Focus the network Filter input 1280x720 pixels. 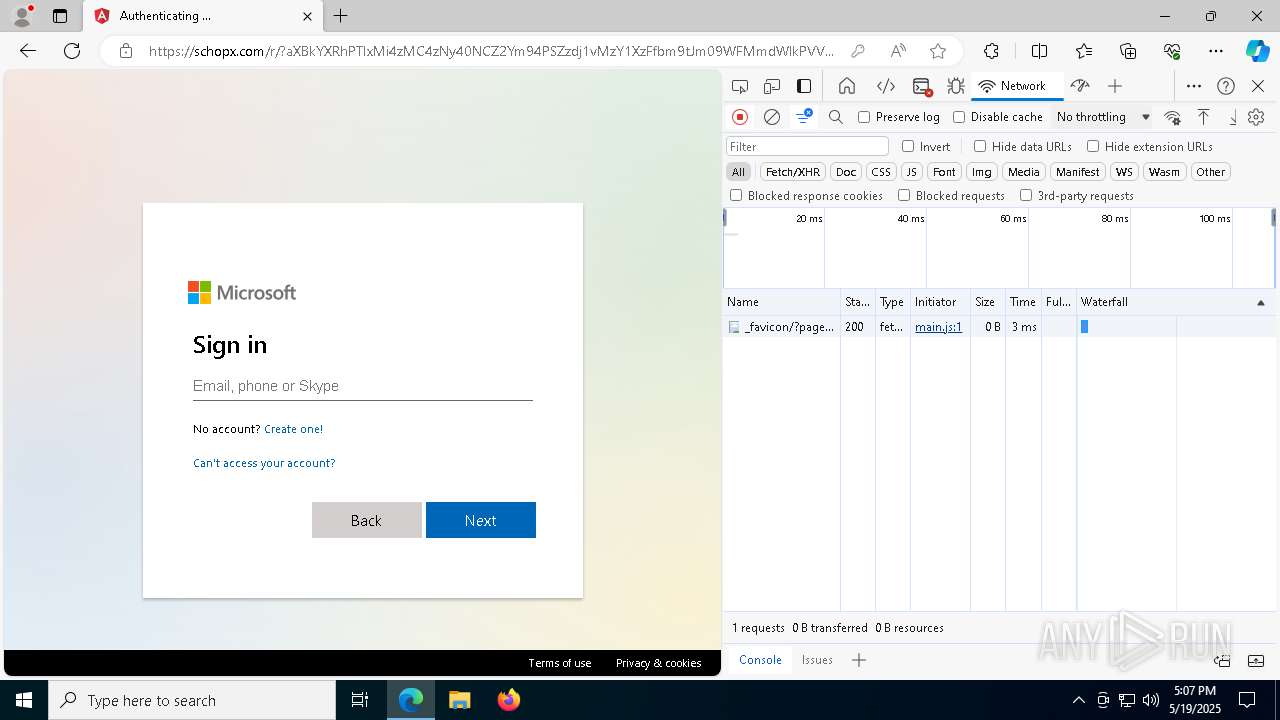(x=807, y=146)
